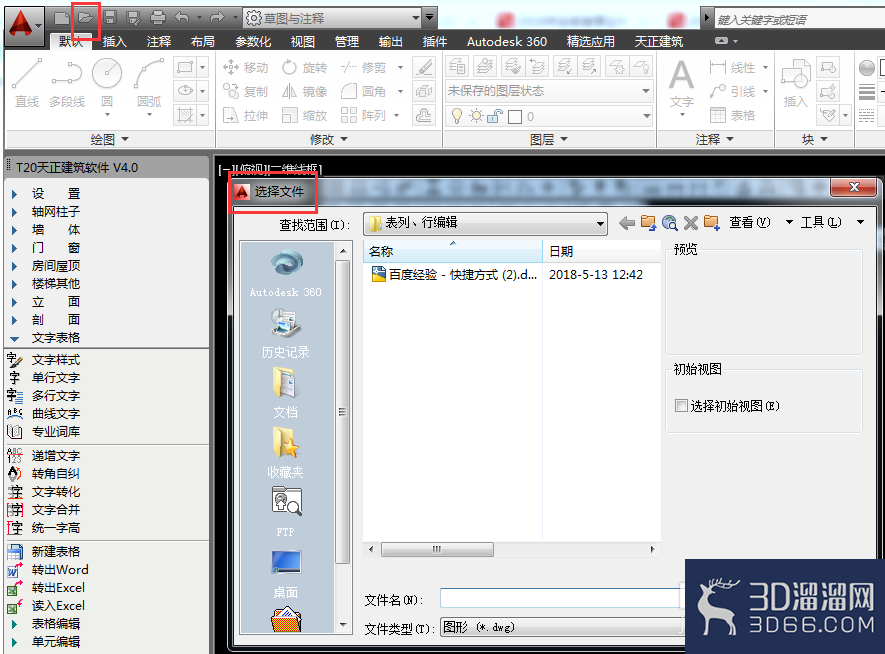Click the Print/plot icon
Viewport: 885px width, 654px height.
pyautogui.click(x=158, y=18)
